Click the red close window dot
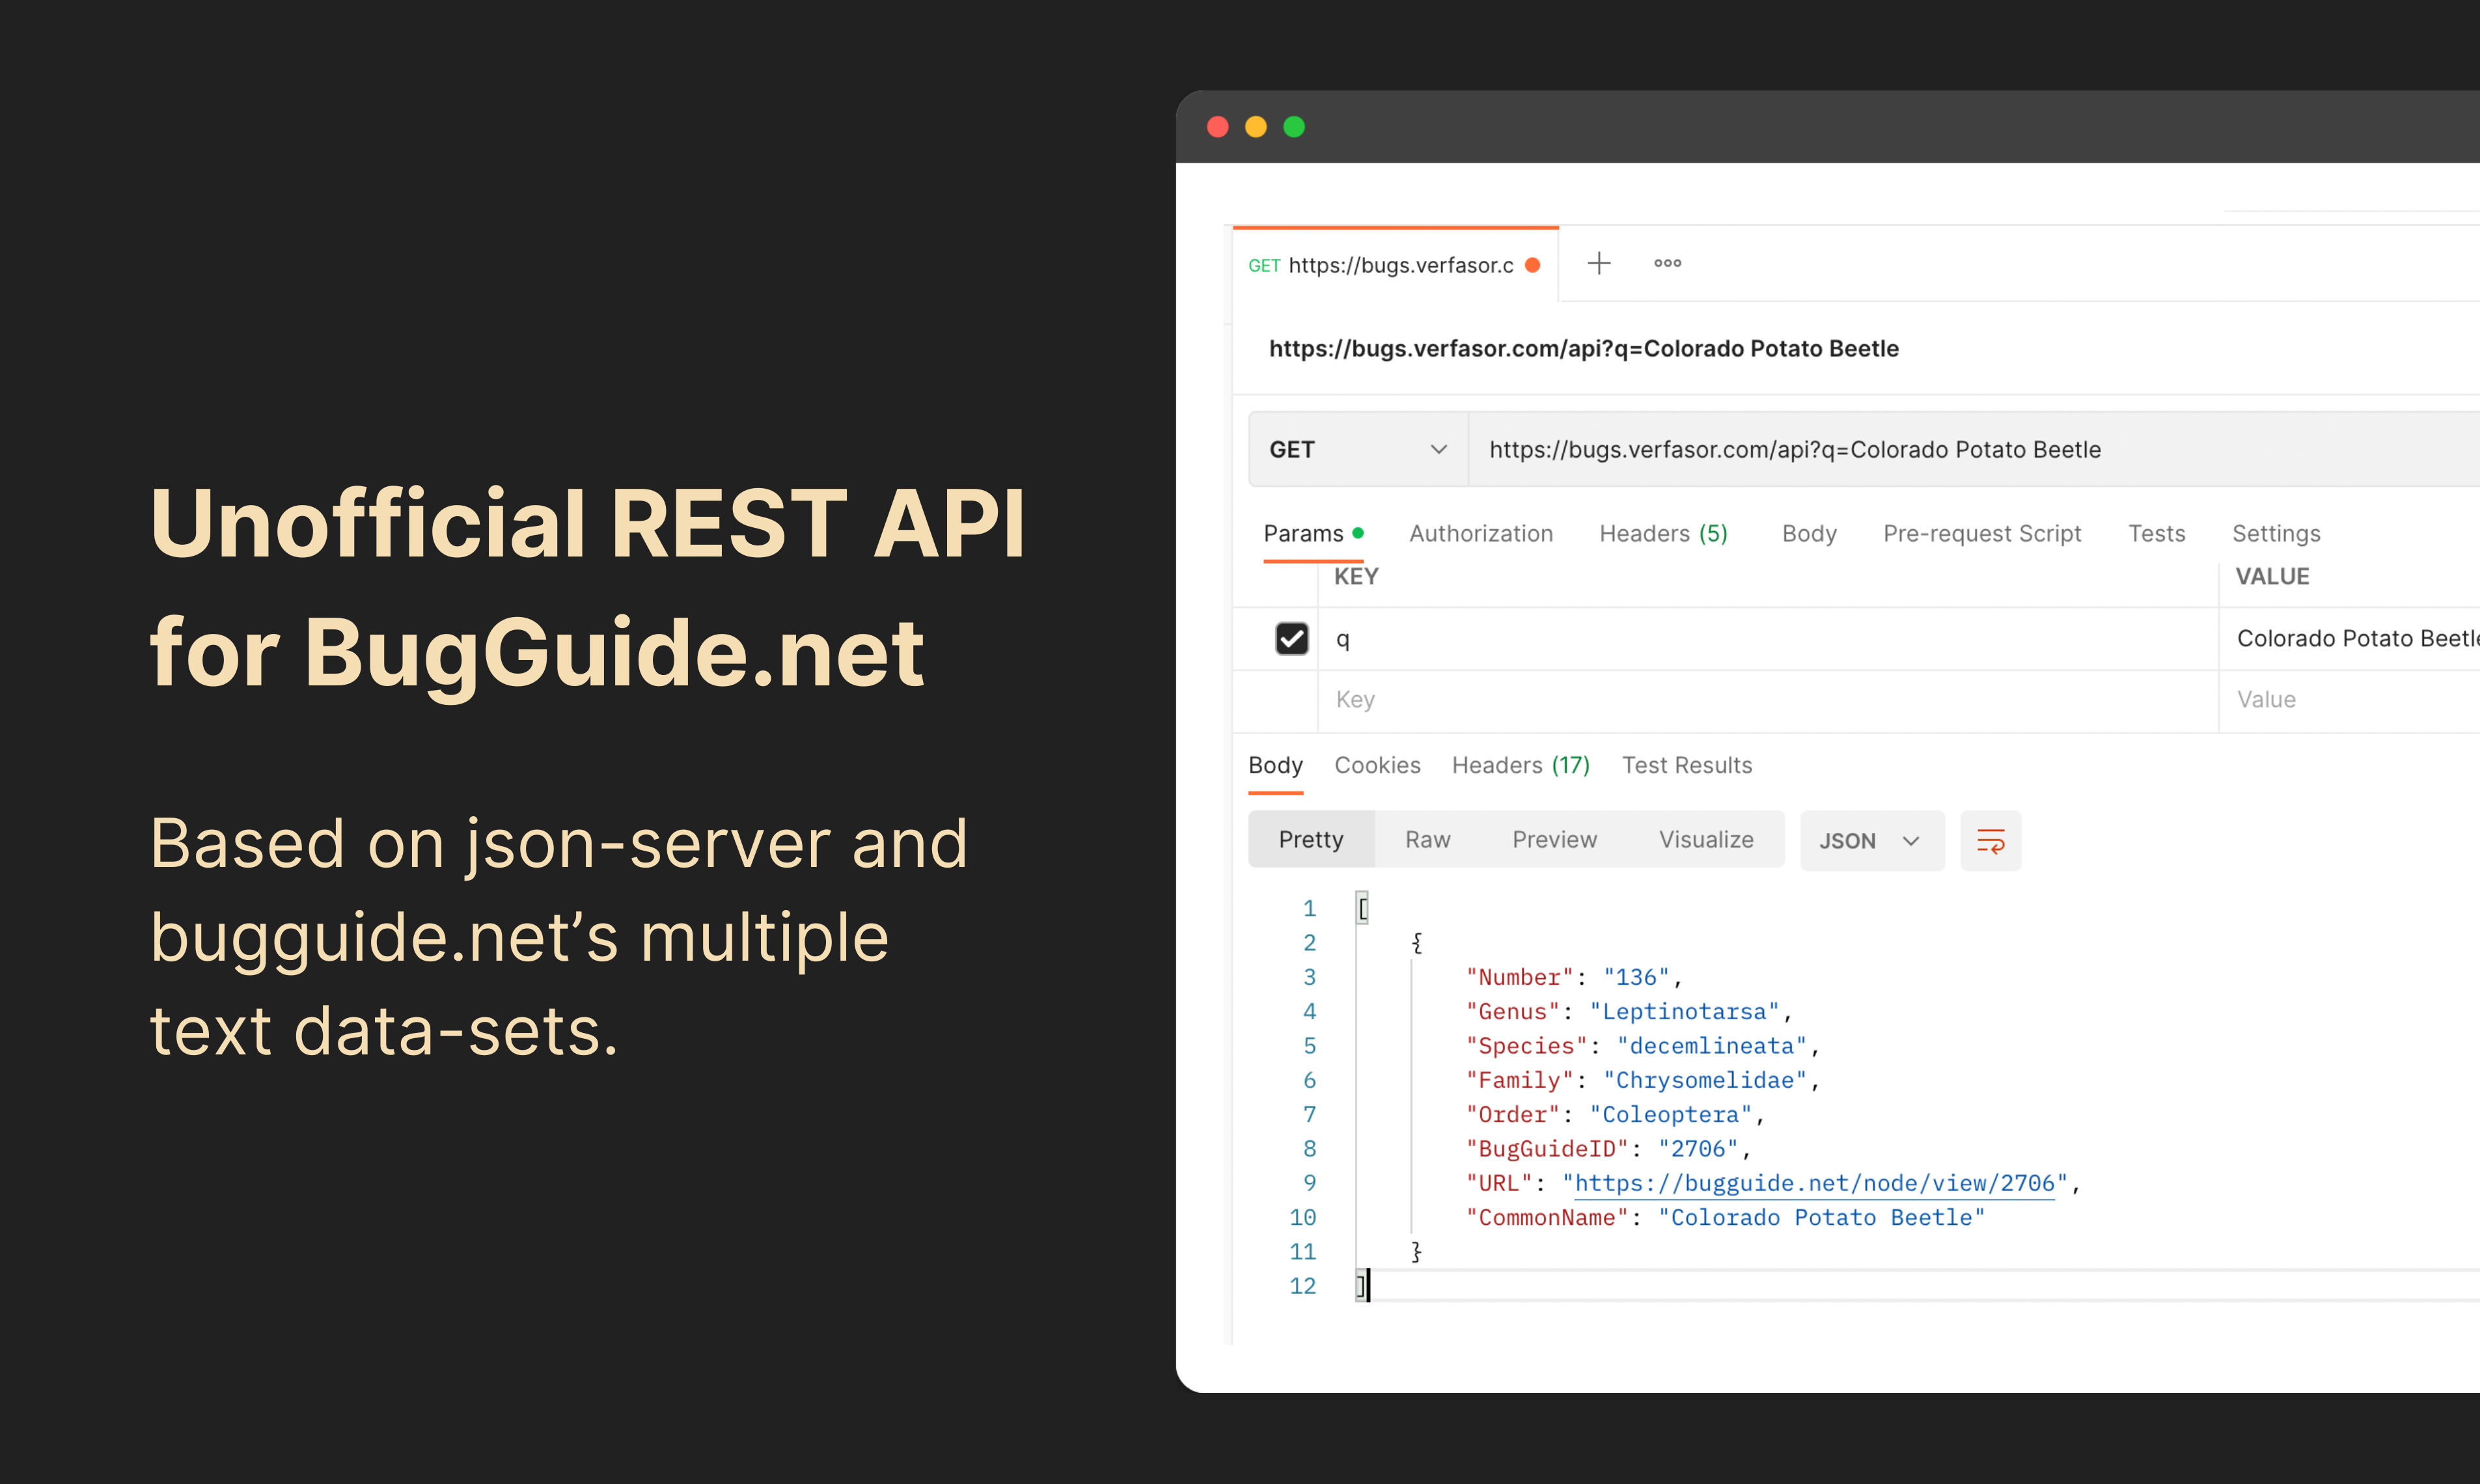 click(x=1217, y=127)
